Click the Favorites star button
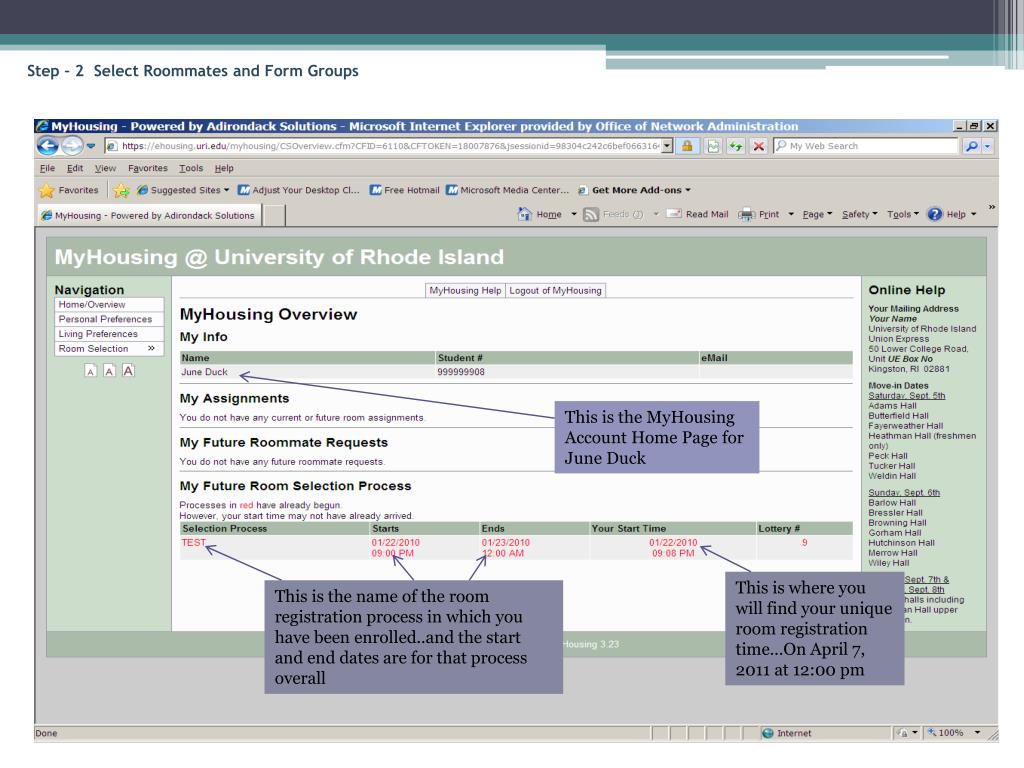 [x=69, y=190]
